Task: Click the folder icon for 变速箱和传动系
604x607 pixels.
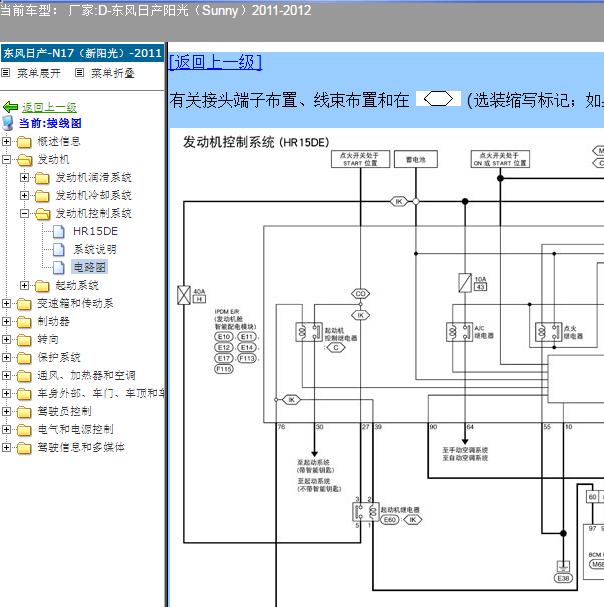Action: [24, 304]
